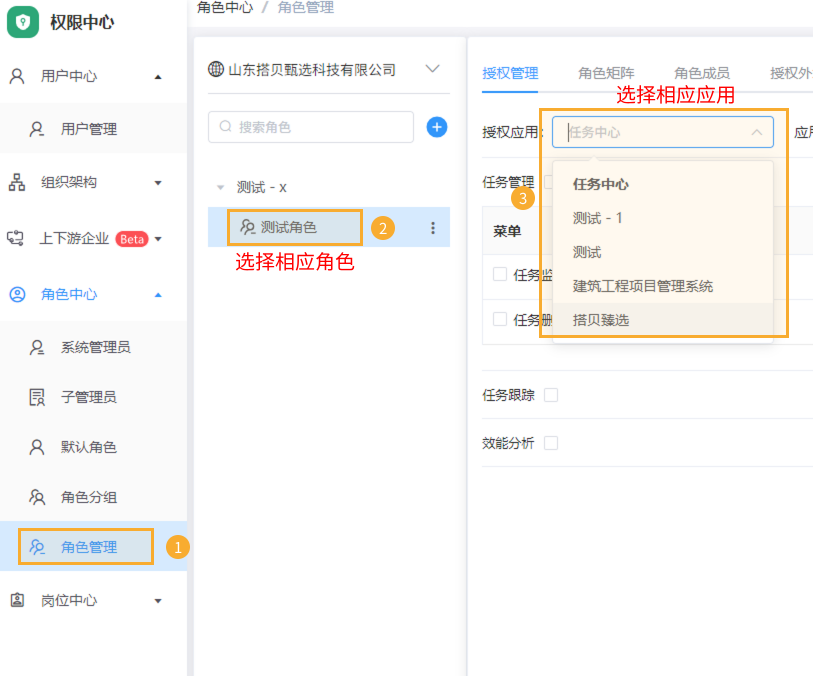Open 默认角色 page
This screenshot has width=813, height=676.
(93, 447)
